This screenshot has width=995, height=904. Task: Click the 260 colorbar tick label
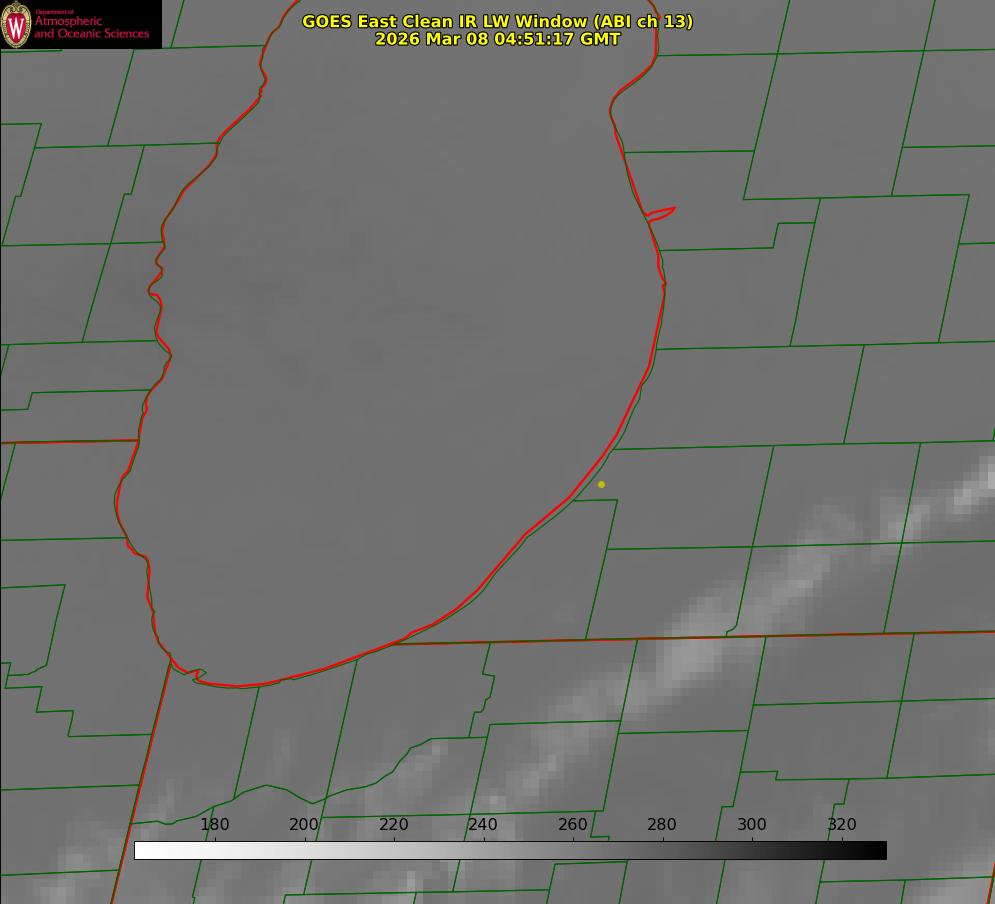click(x=573, y=824)
